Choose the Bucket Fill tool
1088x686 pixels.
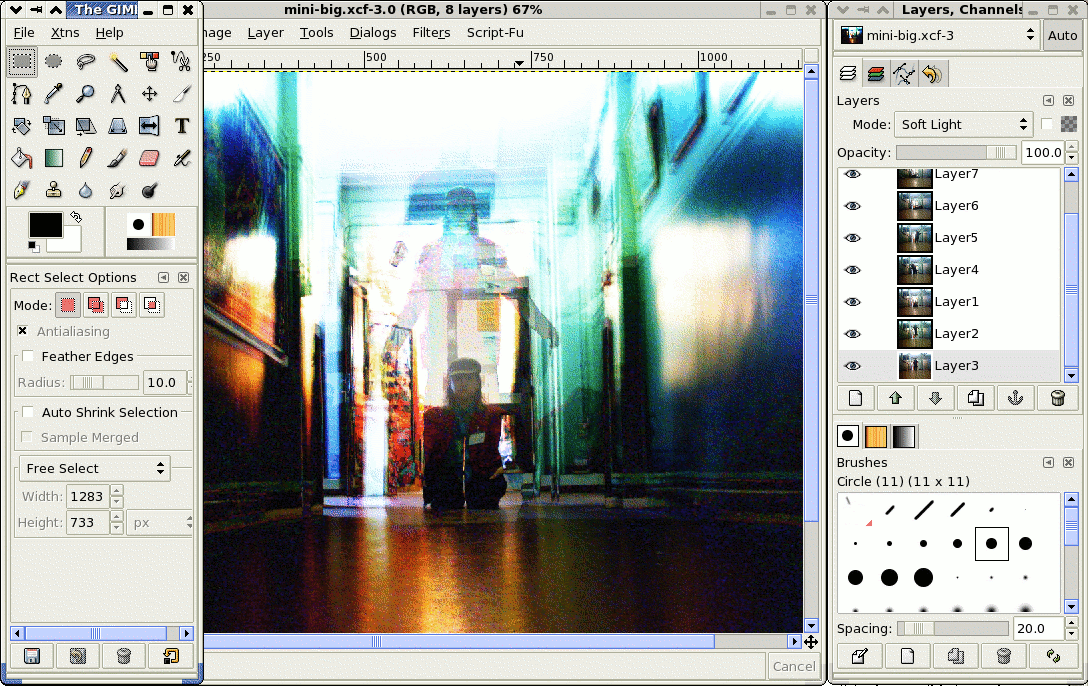point(21,158)
